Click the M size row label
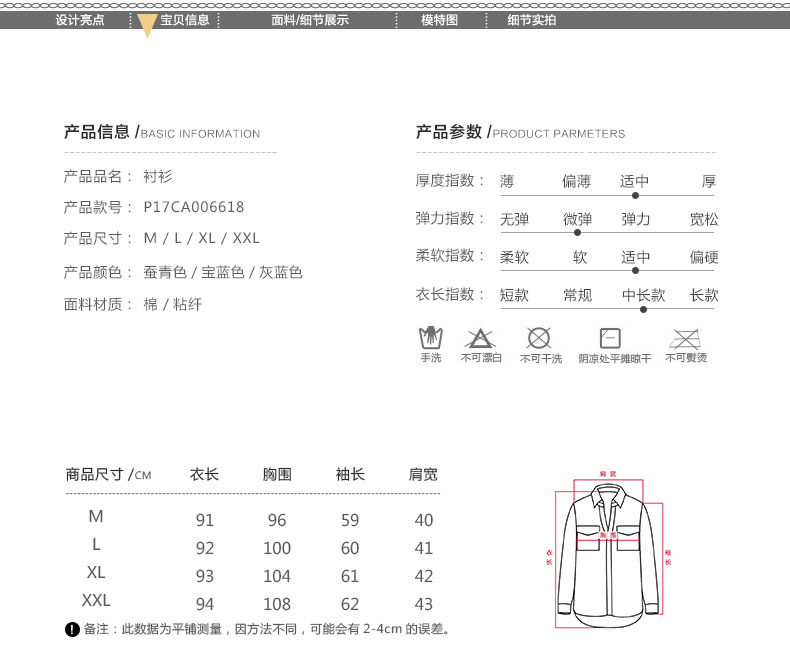 tap(96, 516)
